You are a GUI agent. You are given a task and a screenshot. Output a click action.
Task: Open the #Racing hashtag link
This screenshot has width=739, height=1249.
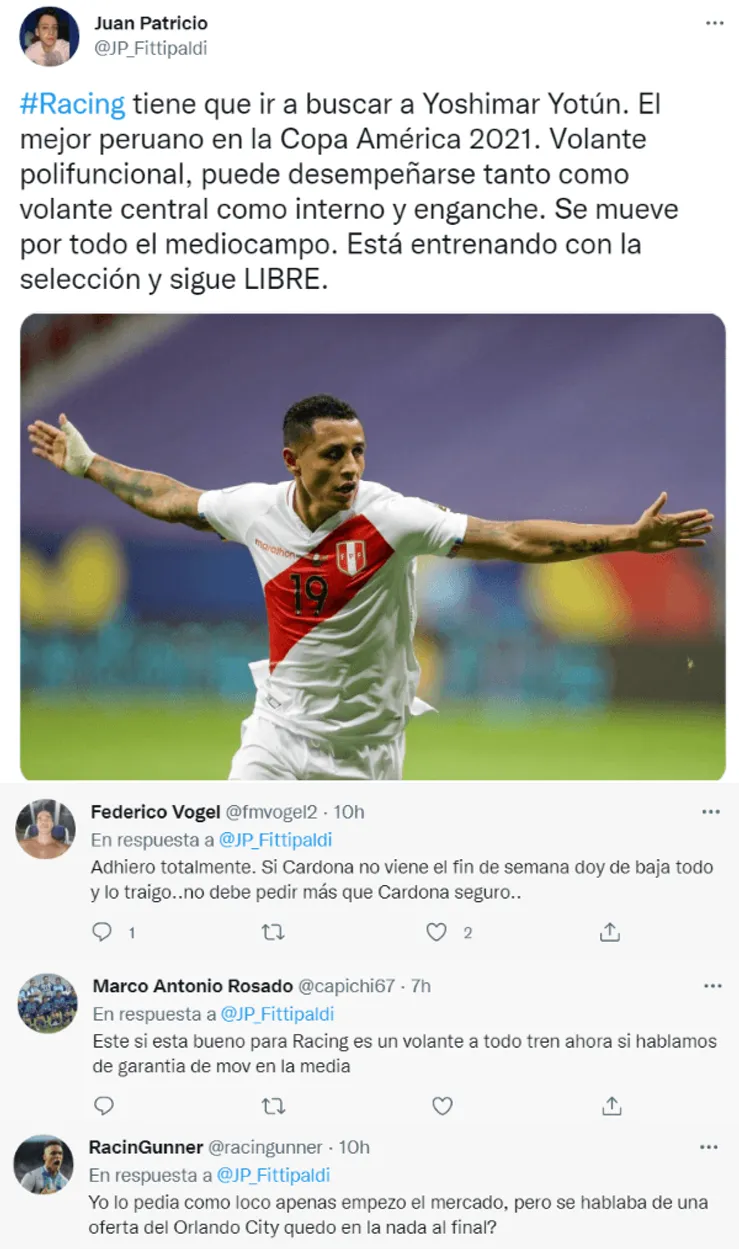(72, 104)
